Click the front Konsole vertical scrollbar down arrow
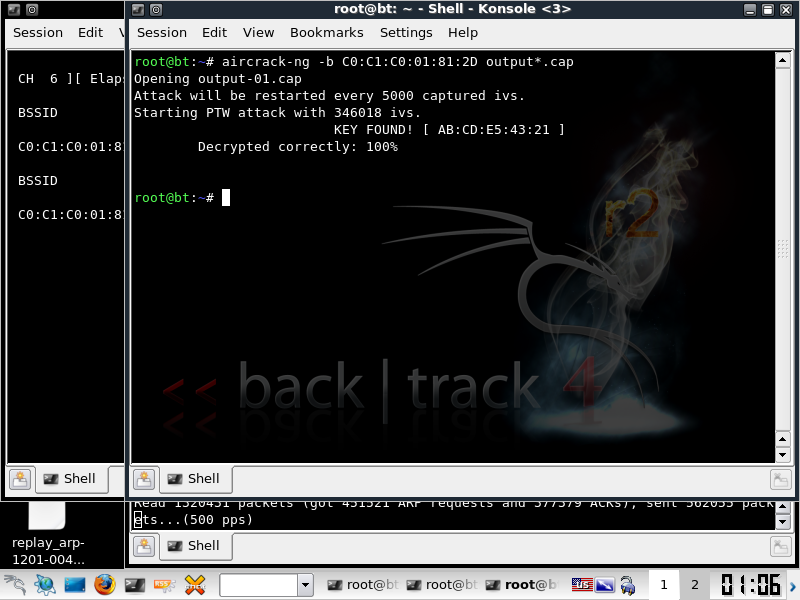 (x=784, y=454)
